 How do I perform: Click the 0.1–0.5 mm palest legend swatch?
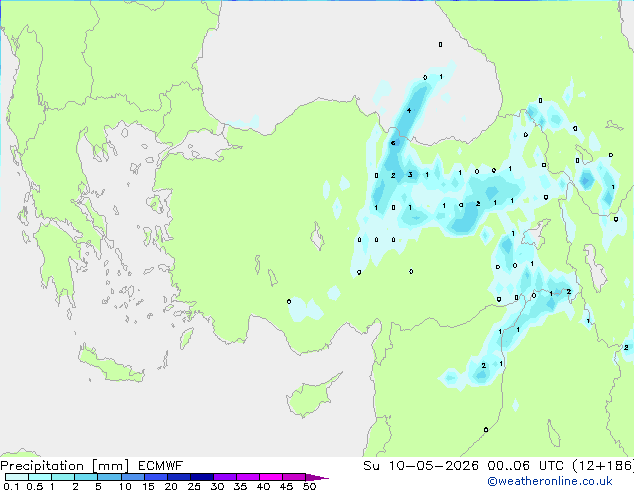point(17,477)
